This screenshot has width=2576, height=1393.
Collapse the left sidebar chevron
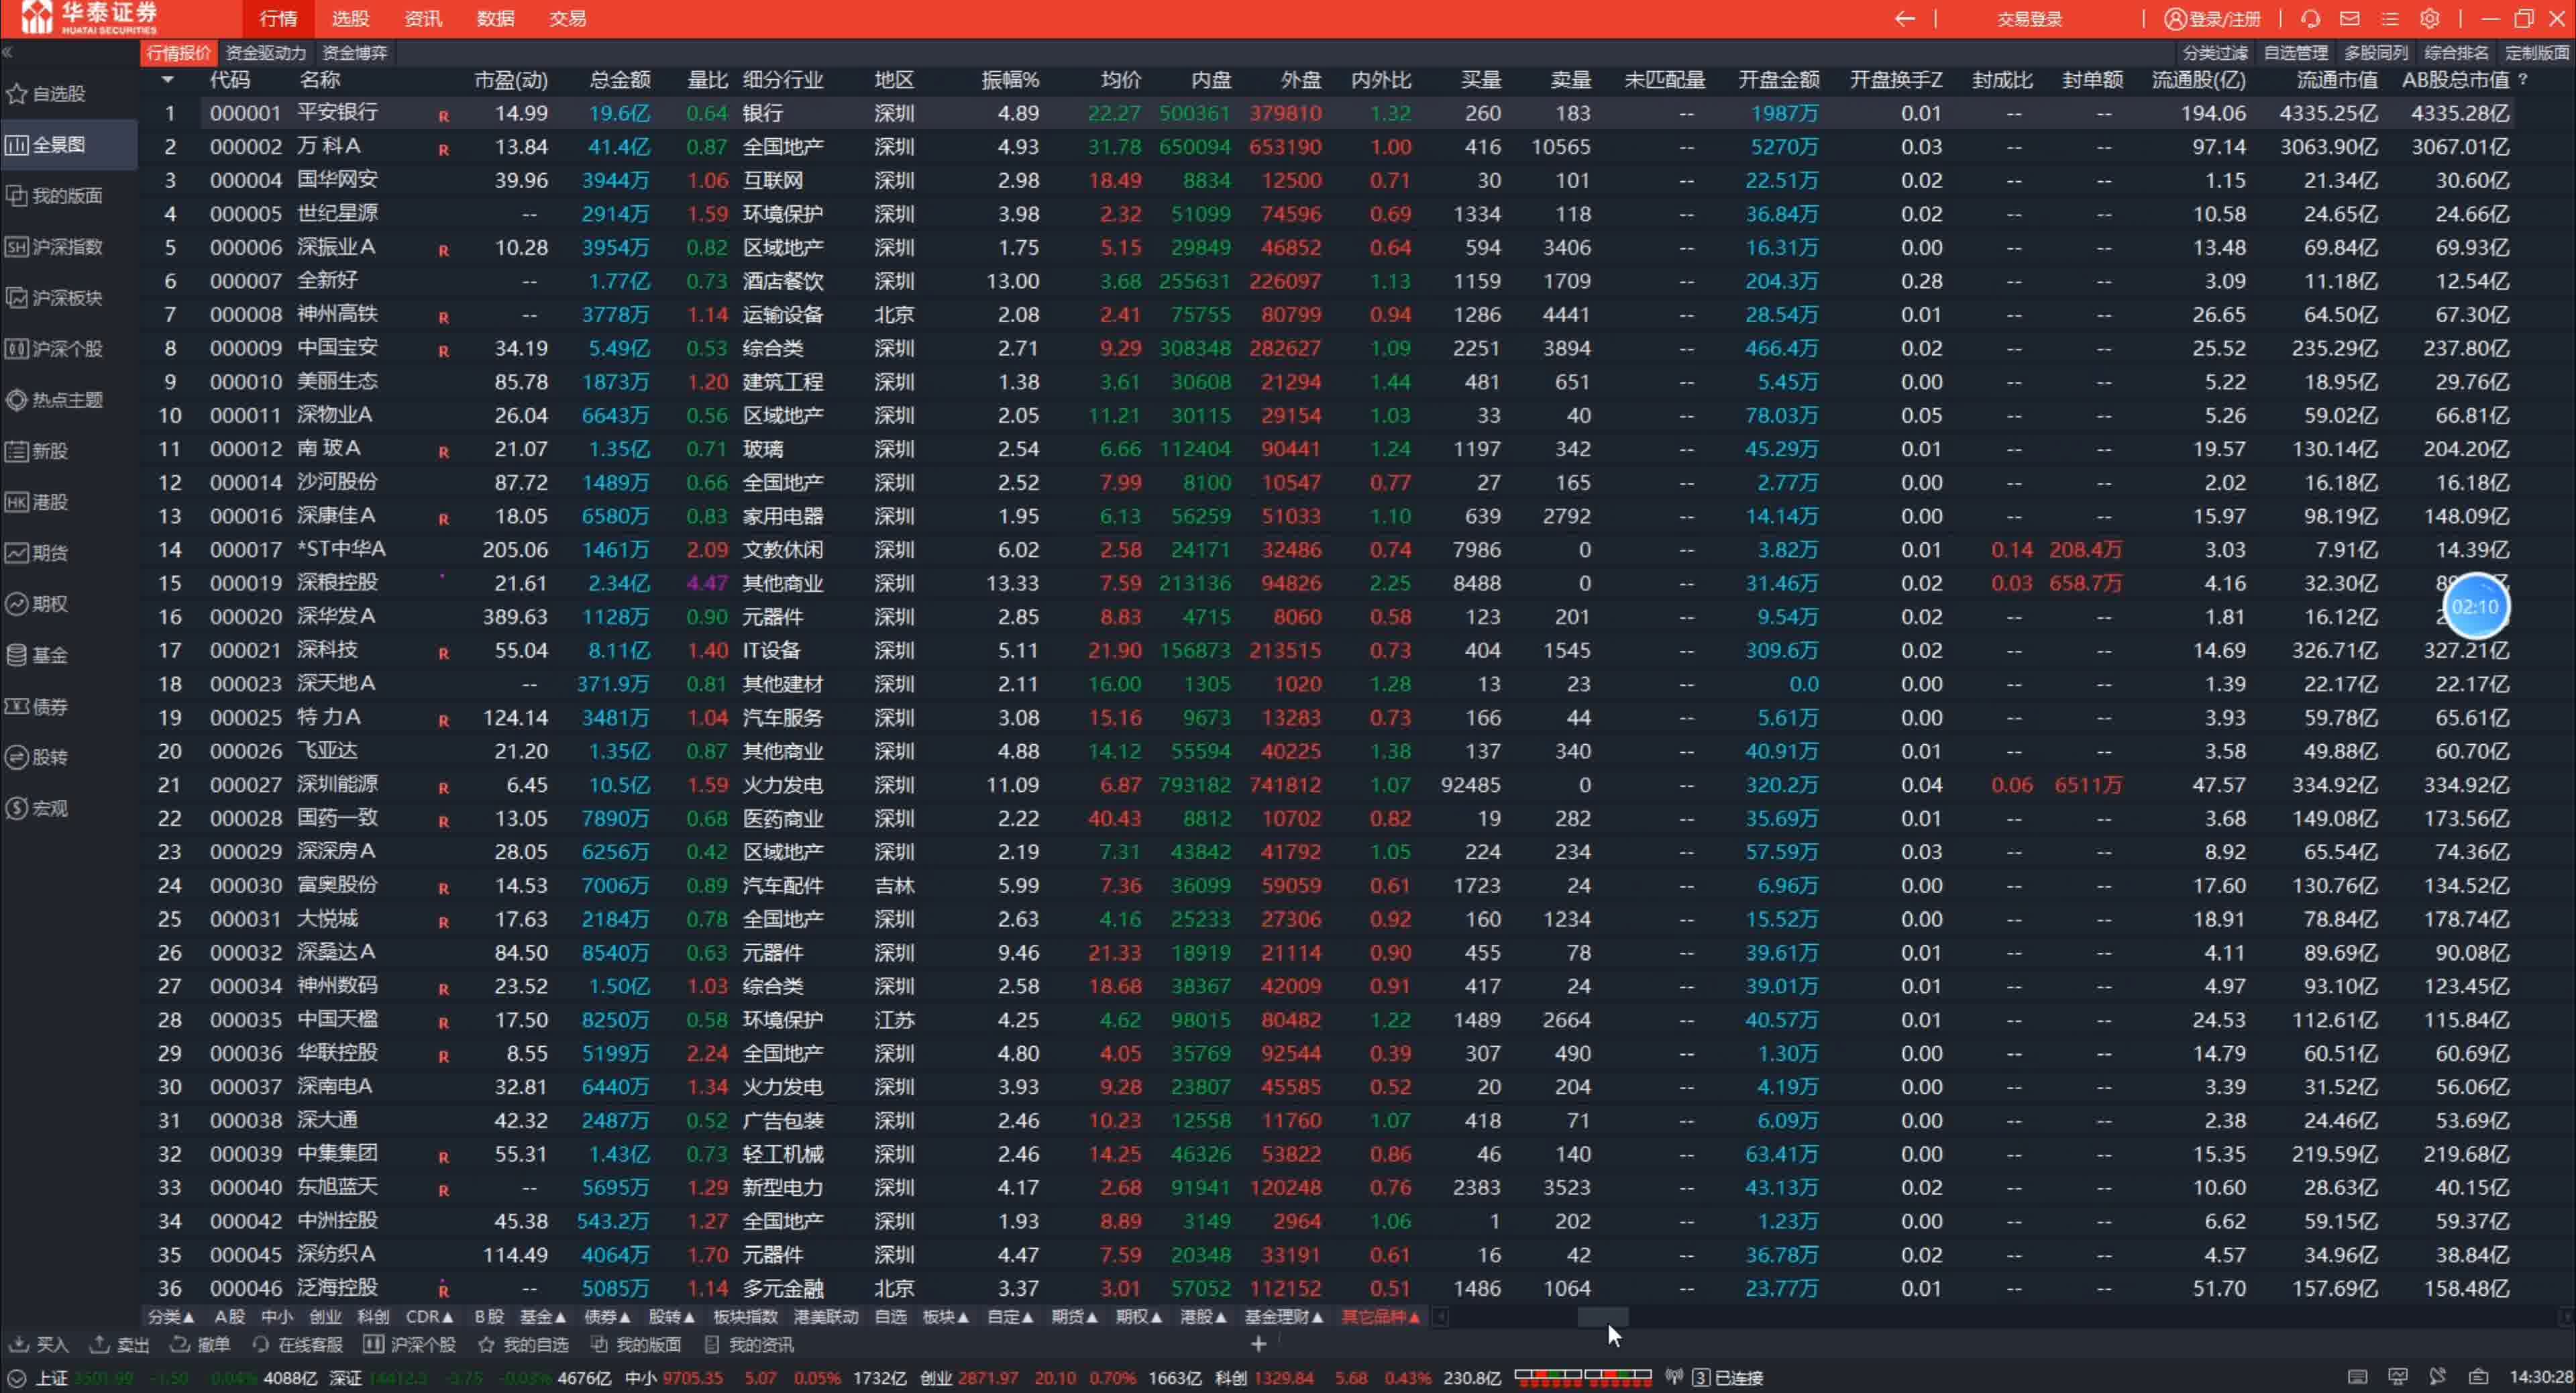click(x=7, y=52)
